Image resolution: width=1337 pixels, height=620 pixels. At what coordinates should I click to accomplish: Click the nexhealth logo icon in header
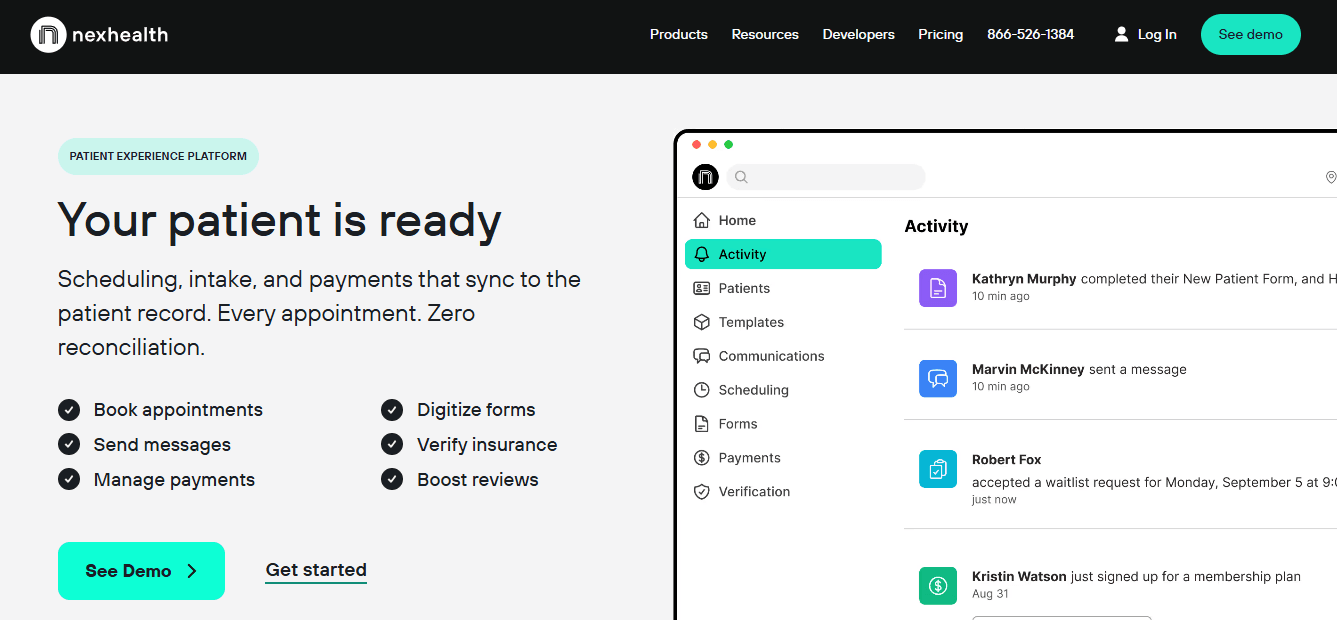point(48,35)
